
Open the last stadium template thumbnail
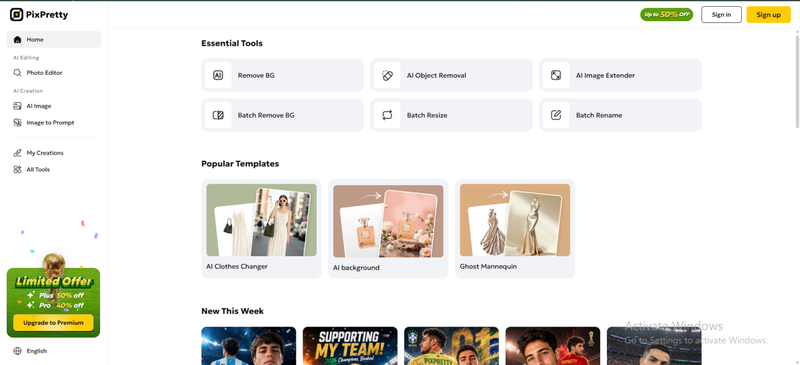(x=654, y=346)
